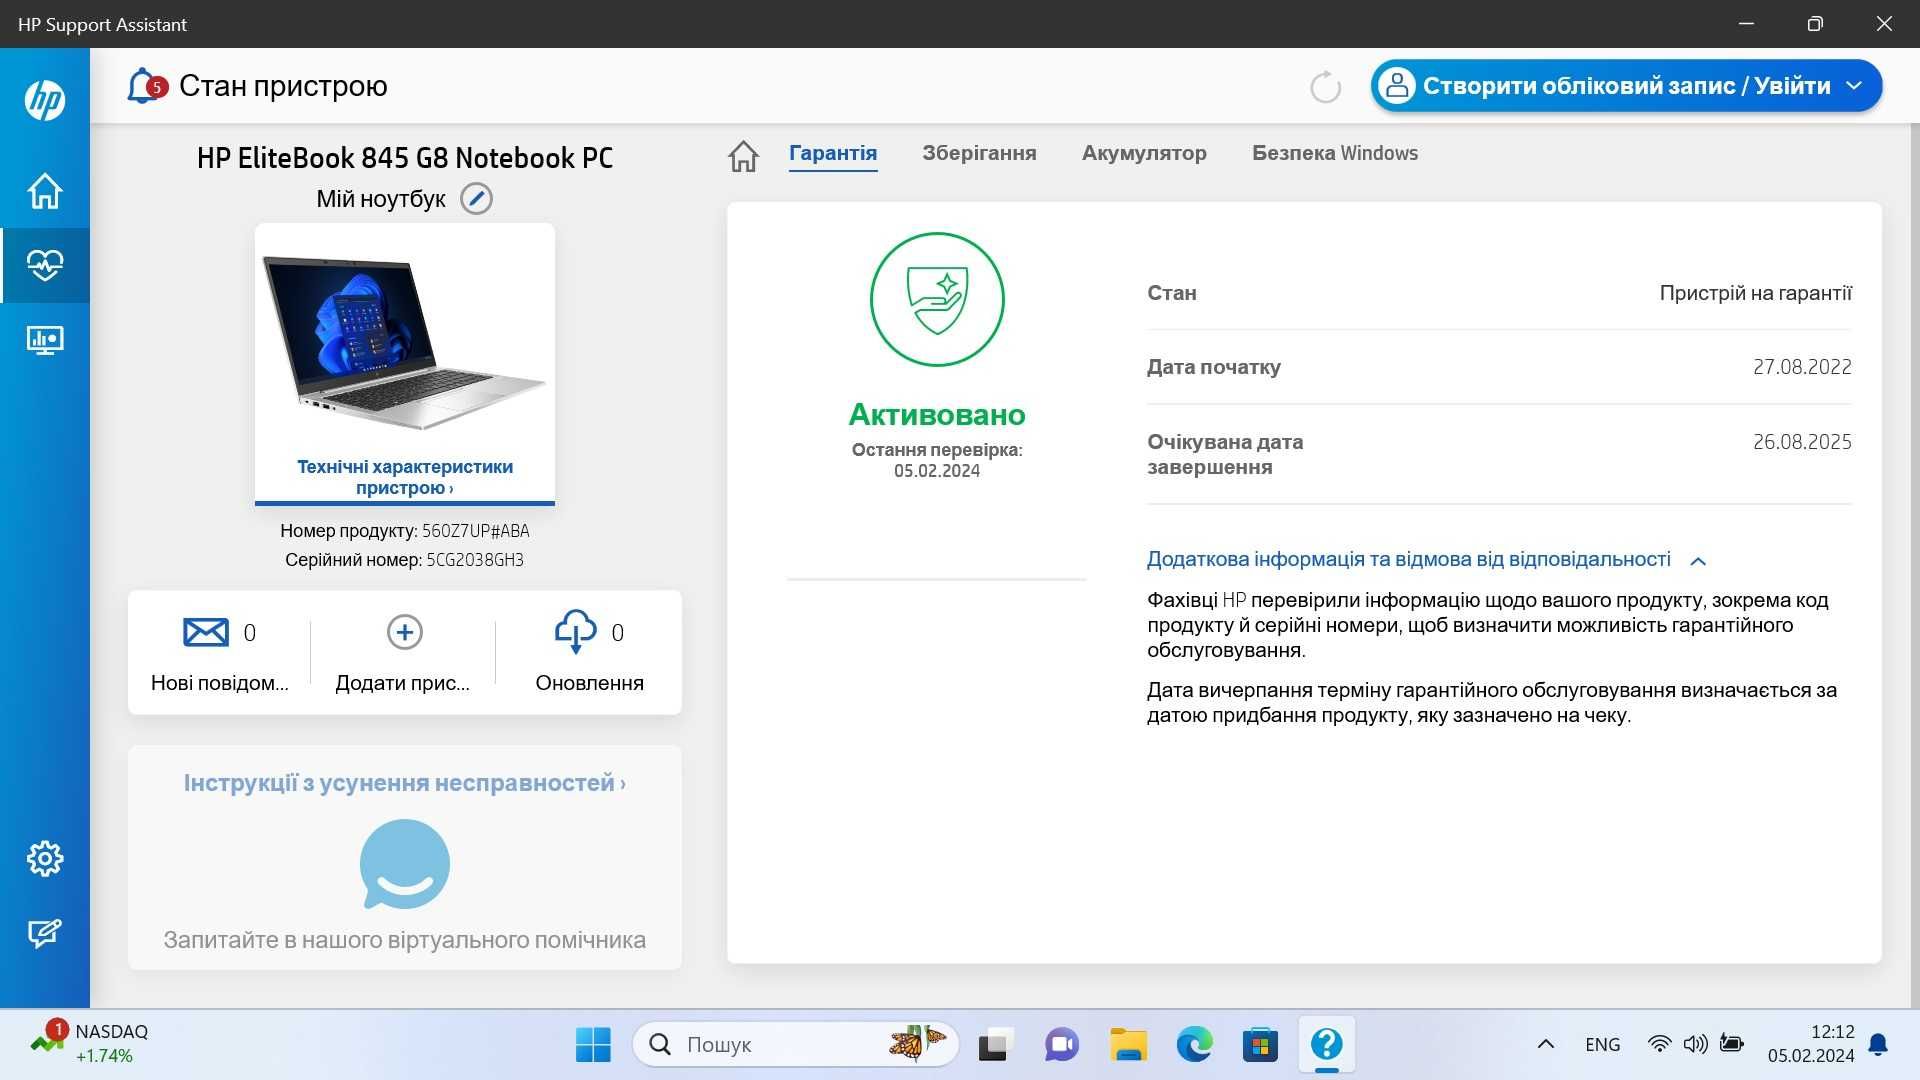This screenshot has width=1920, height=1080.
Task: Open File Explorer from taskbar
Action: pos(1128,1045)
